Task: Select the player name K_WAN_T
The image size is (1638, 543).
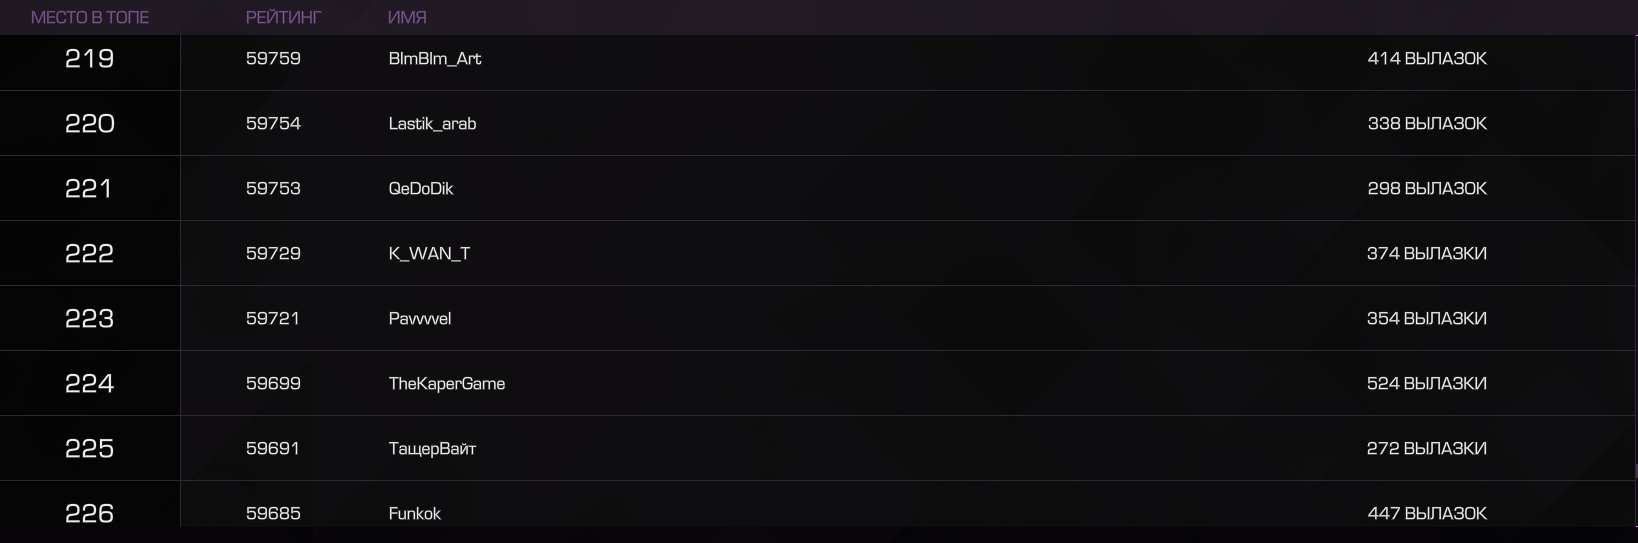Action: tap(429, 254)
